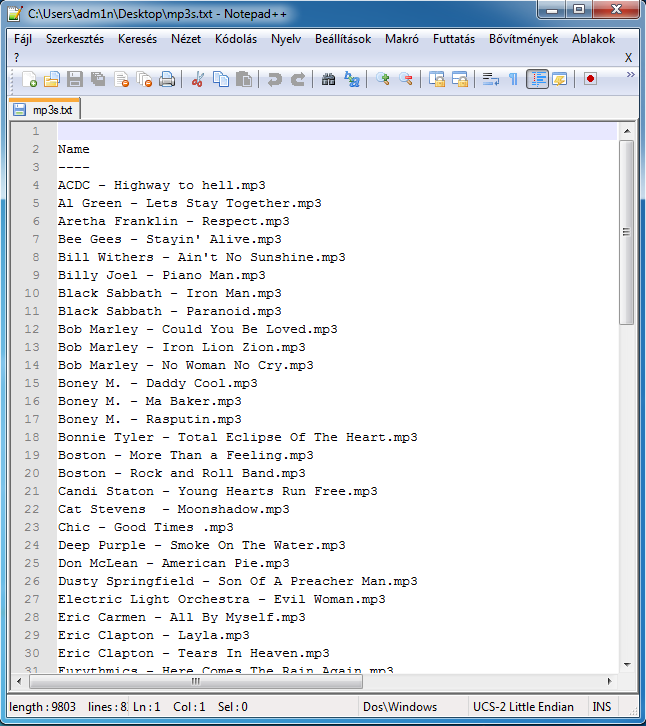Cut the selection with the scissors icon
Viewport: 646px width, 726px height.
[x=198, y=80]
